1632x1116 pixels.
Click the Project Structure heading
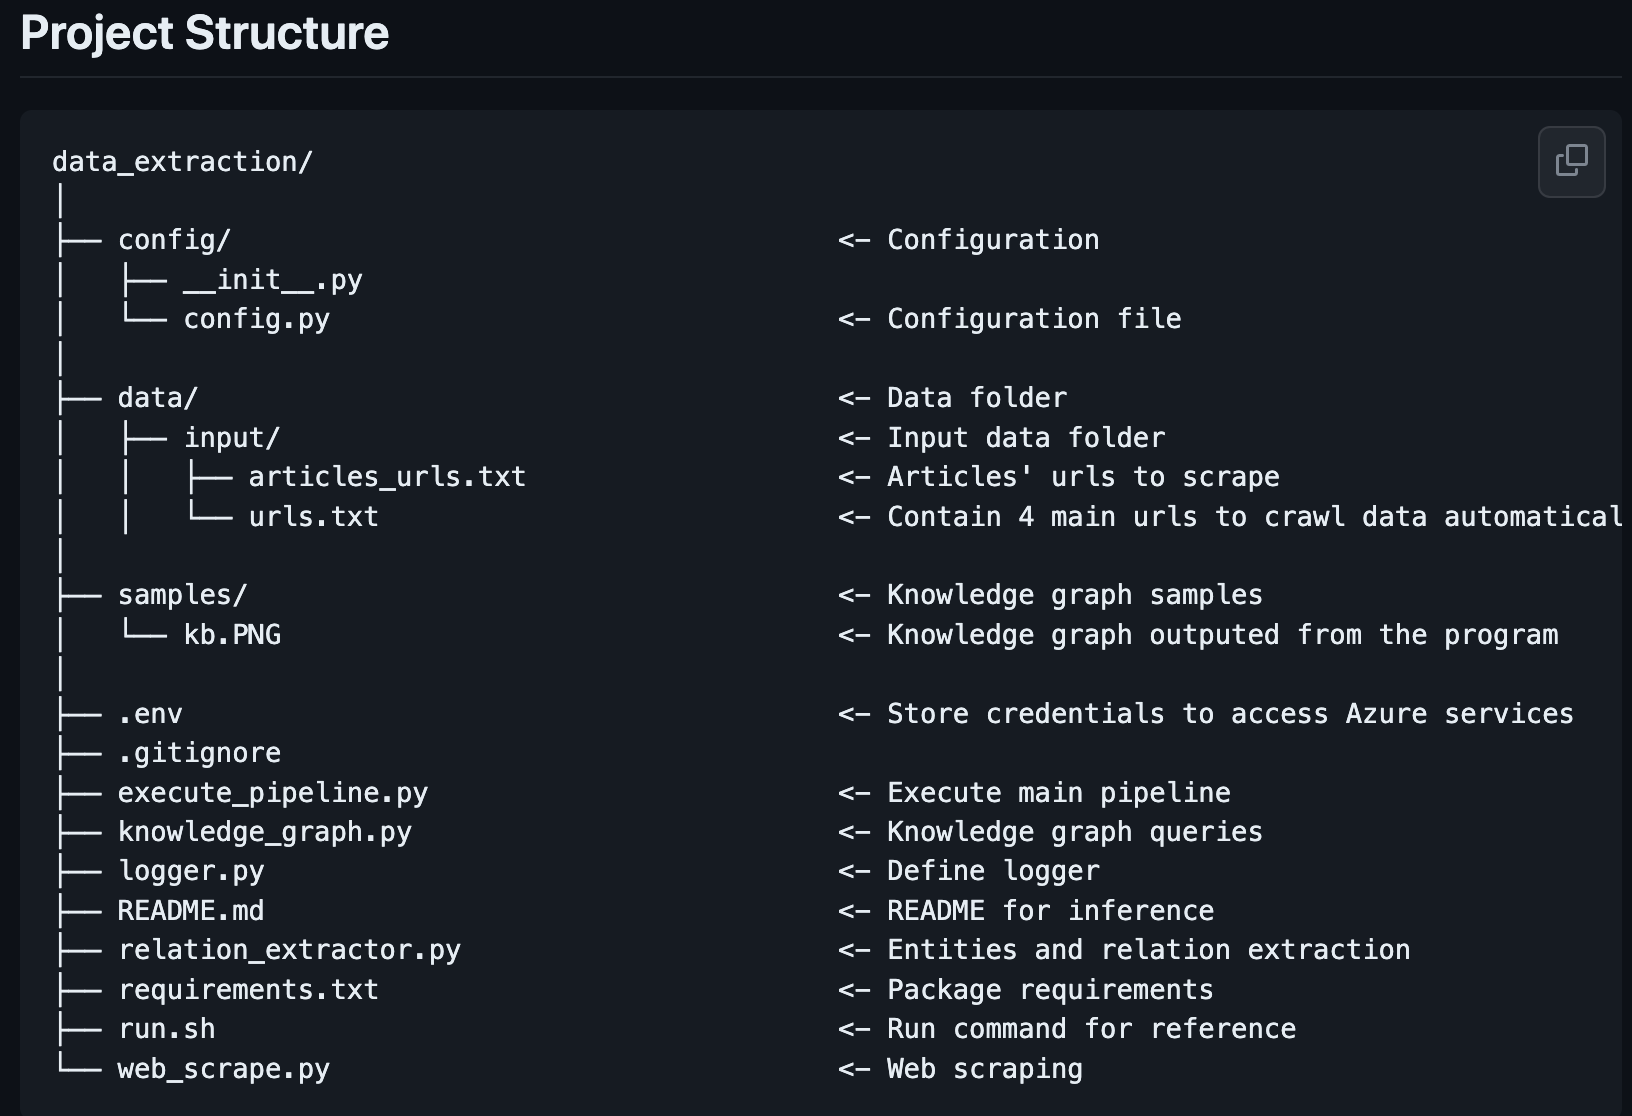coord(204,33)
